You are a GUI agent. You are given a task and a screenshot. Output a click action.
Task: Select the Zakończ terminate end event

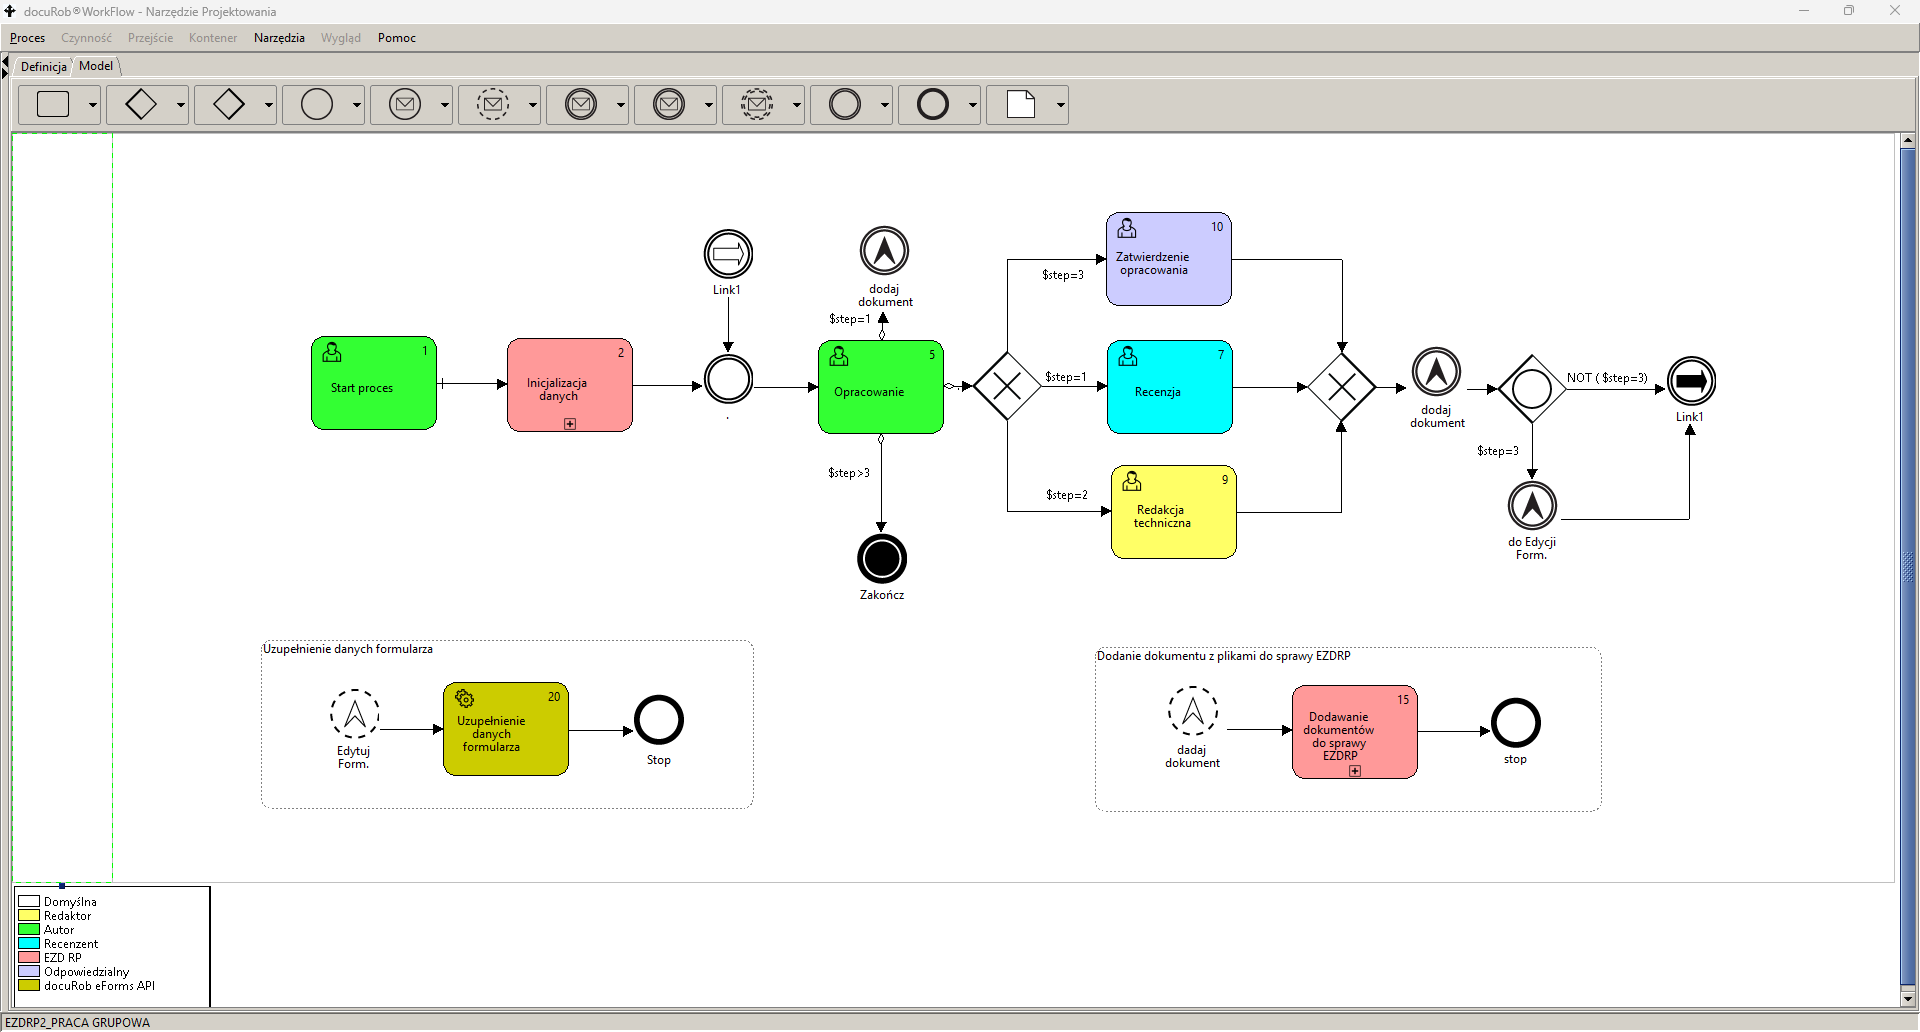point(882,559)
